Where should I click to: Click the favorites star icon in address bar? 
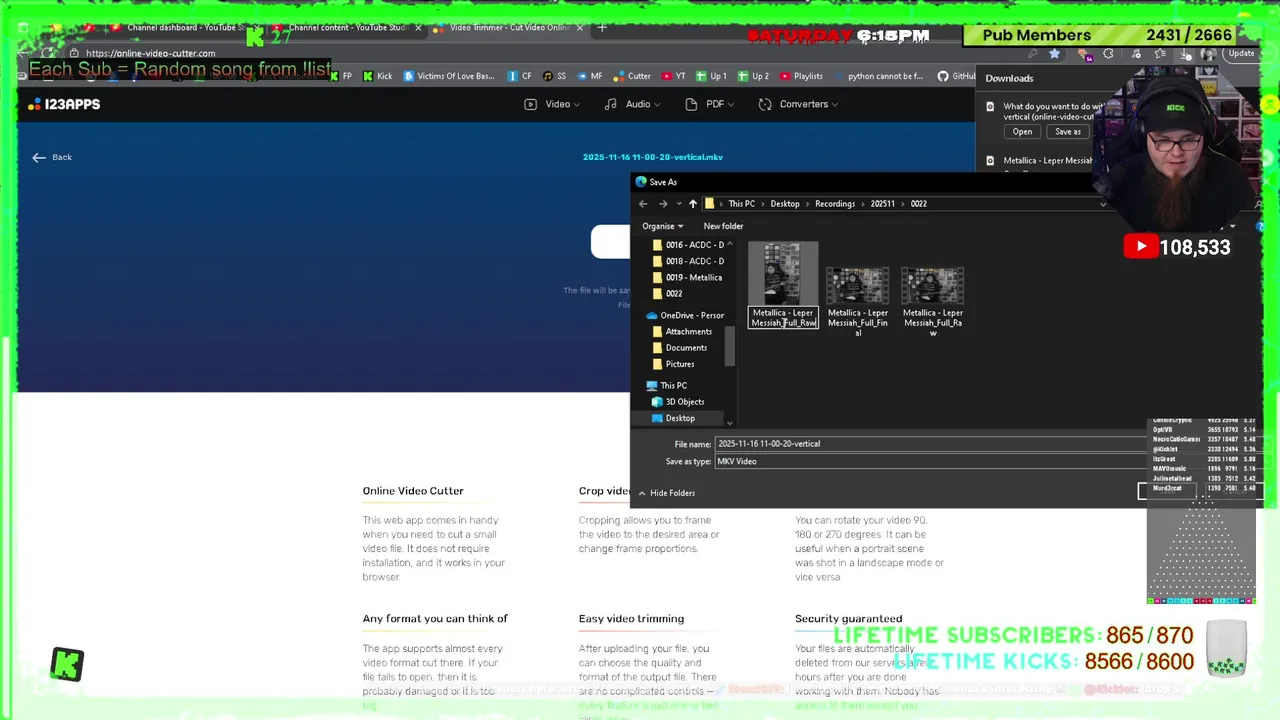point(1054,54)
